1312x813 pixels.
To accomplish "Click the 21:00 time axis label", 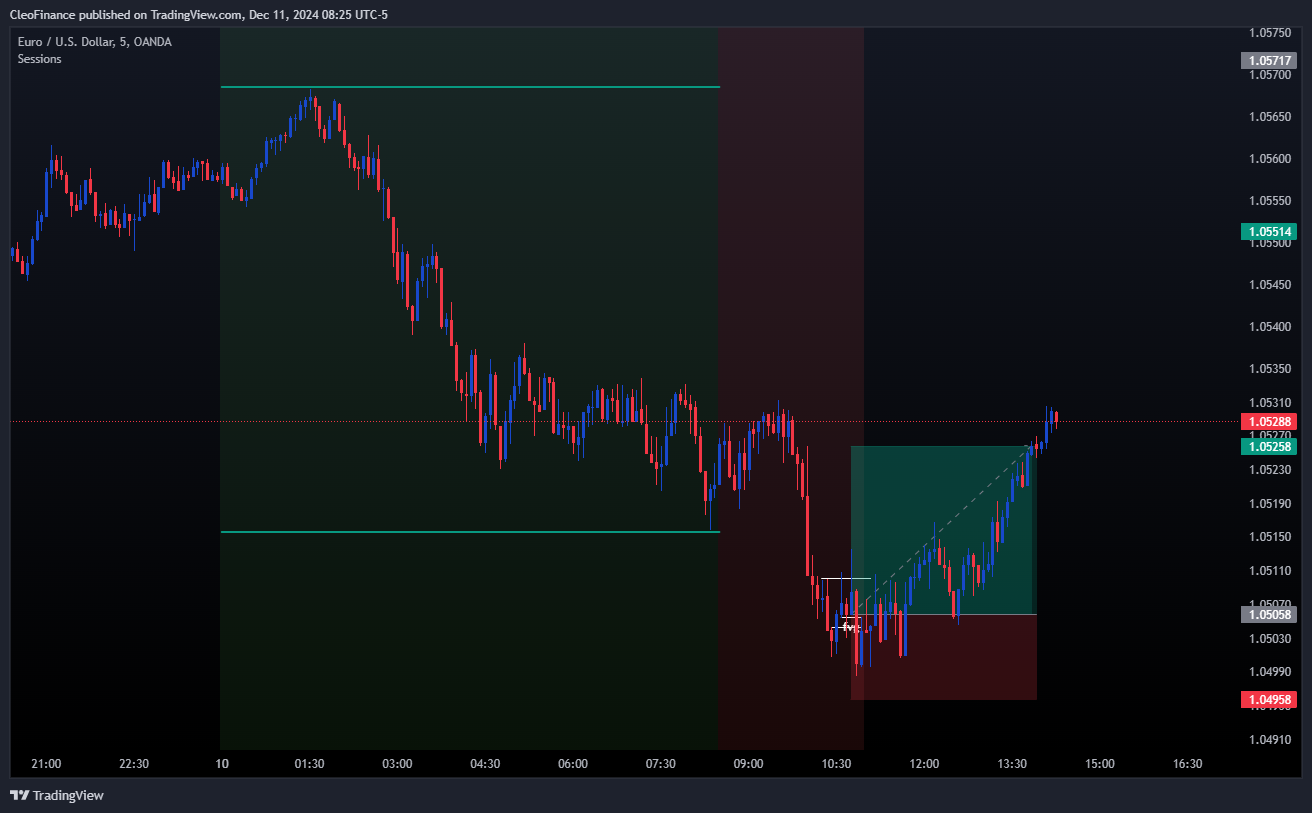I will tap(46, 764).
